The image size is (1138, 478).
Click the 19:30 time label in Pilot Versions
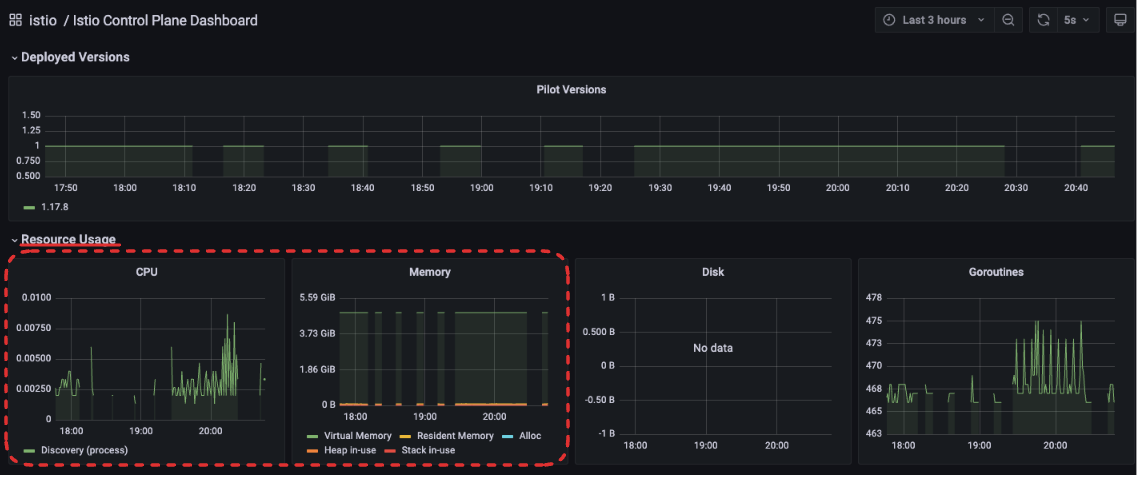pos(660,187)
